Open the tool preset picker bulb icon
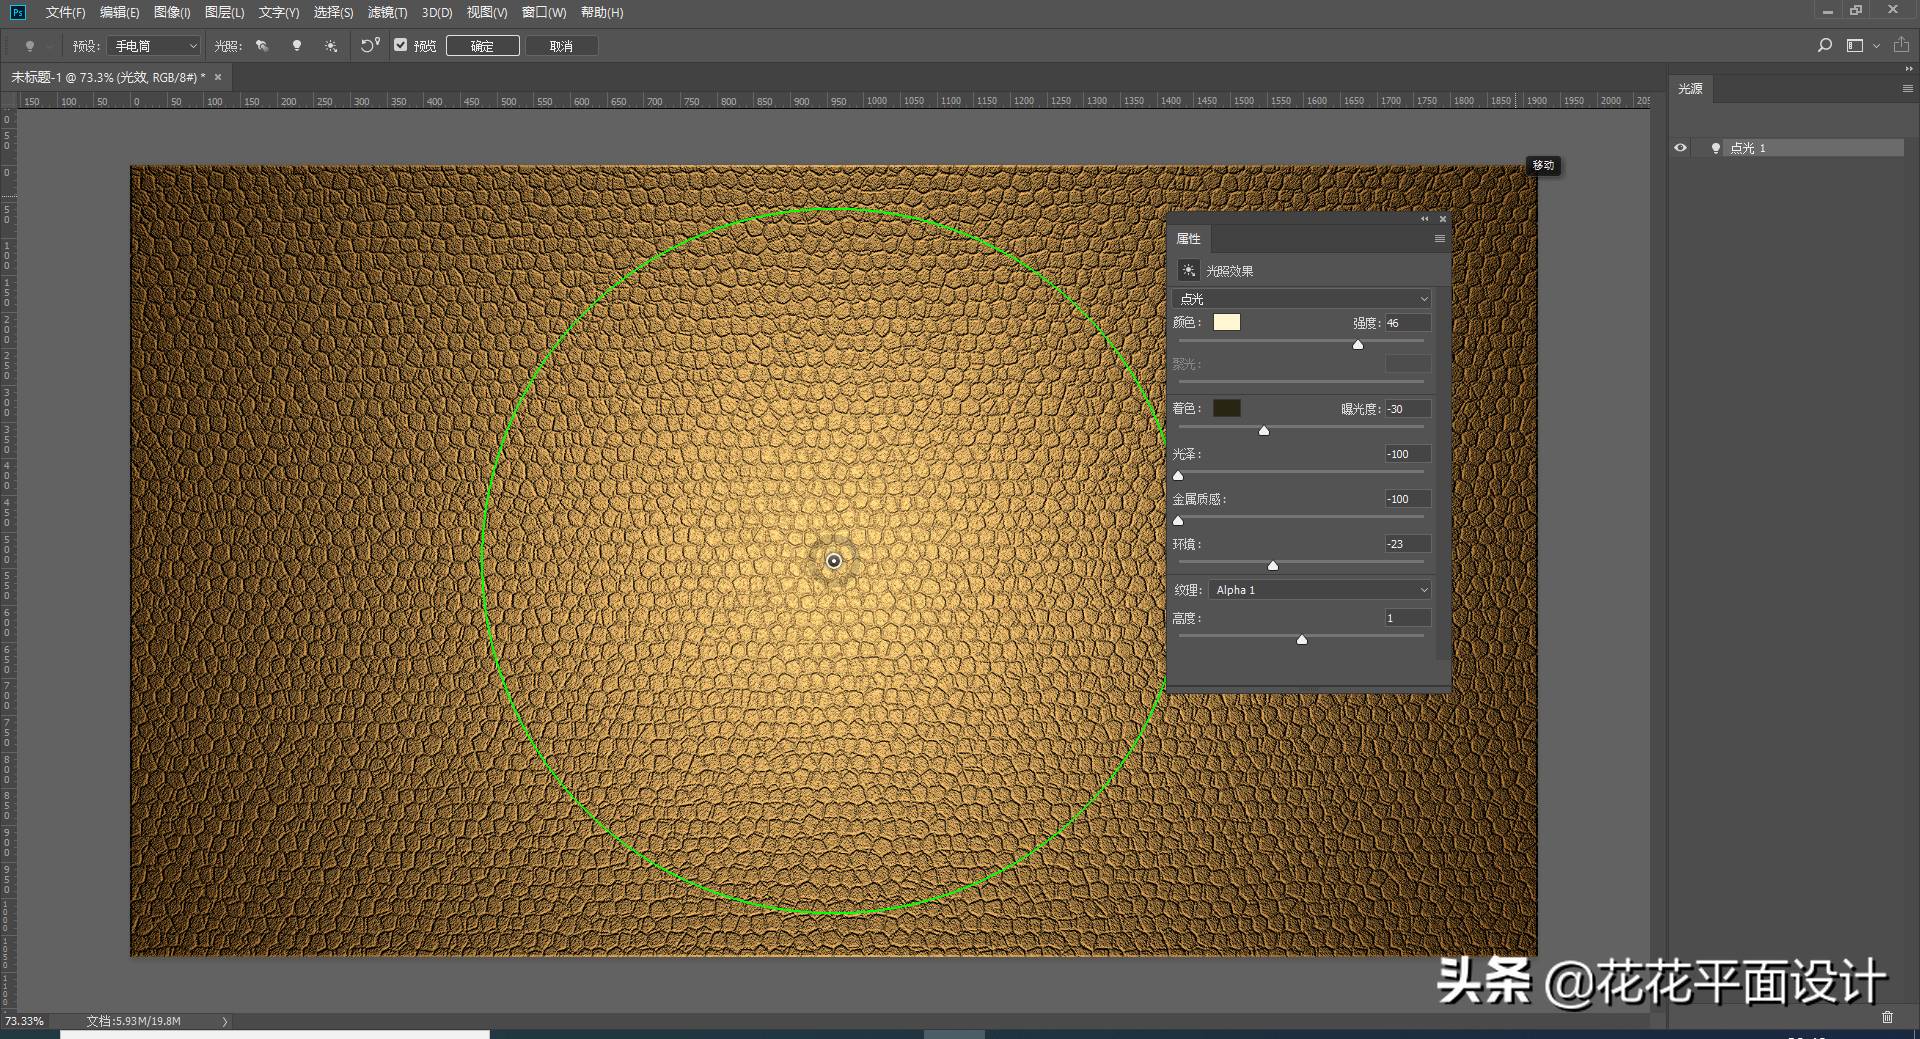The image size is (1920, 1039). [x=30, y=46]
